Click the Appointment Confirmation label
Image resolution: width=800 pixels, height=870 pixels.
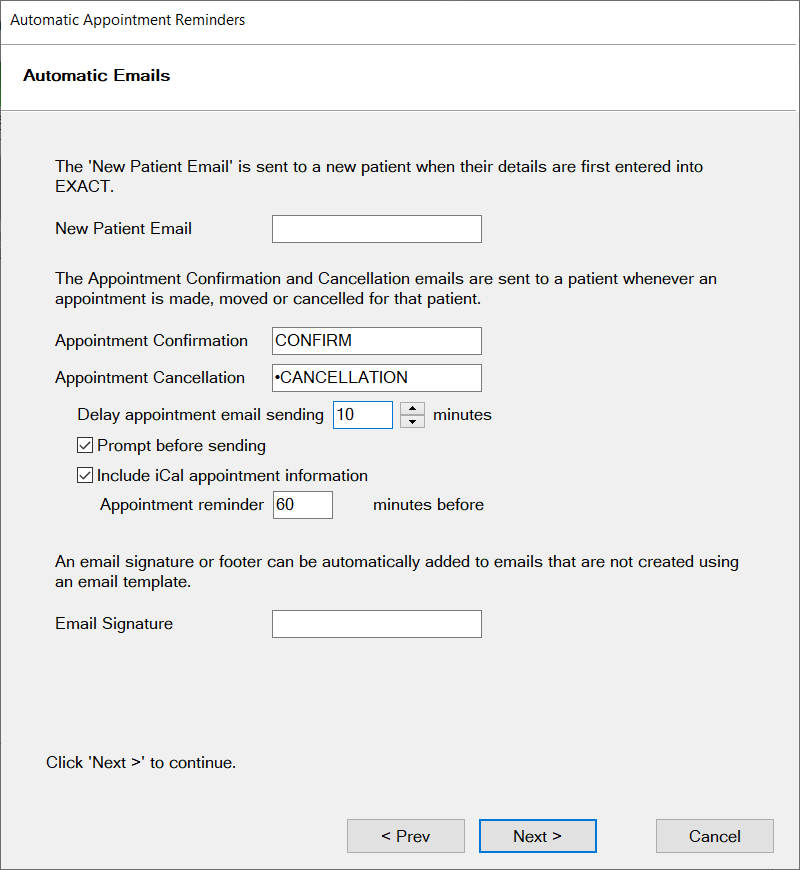[x=151, y=341]
